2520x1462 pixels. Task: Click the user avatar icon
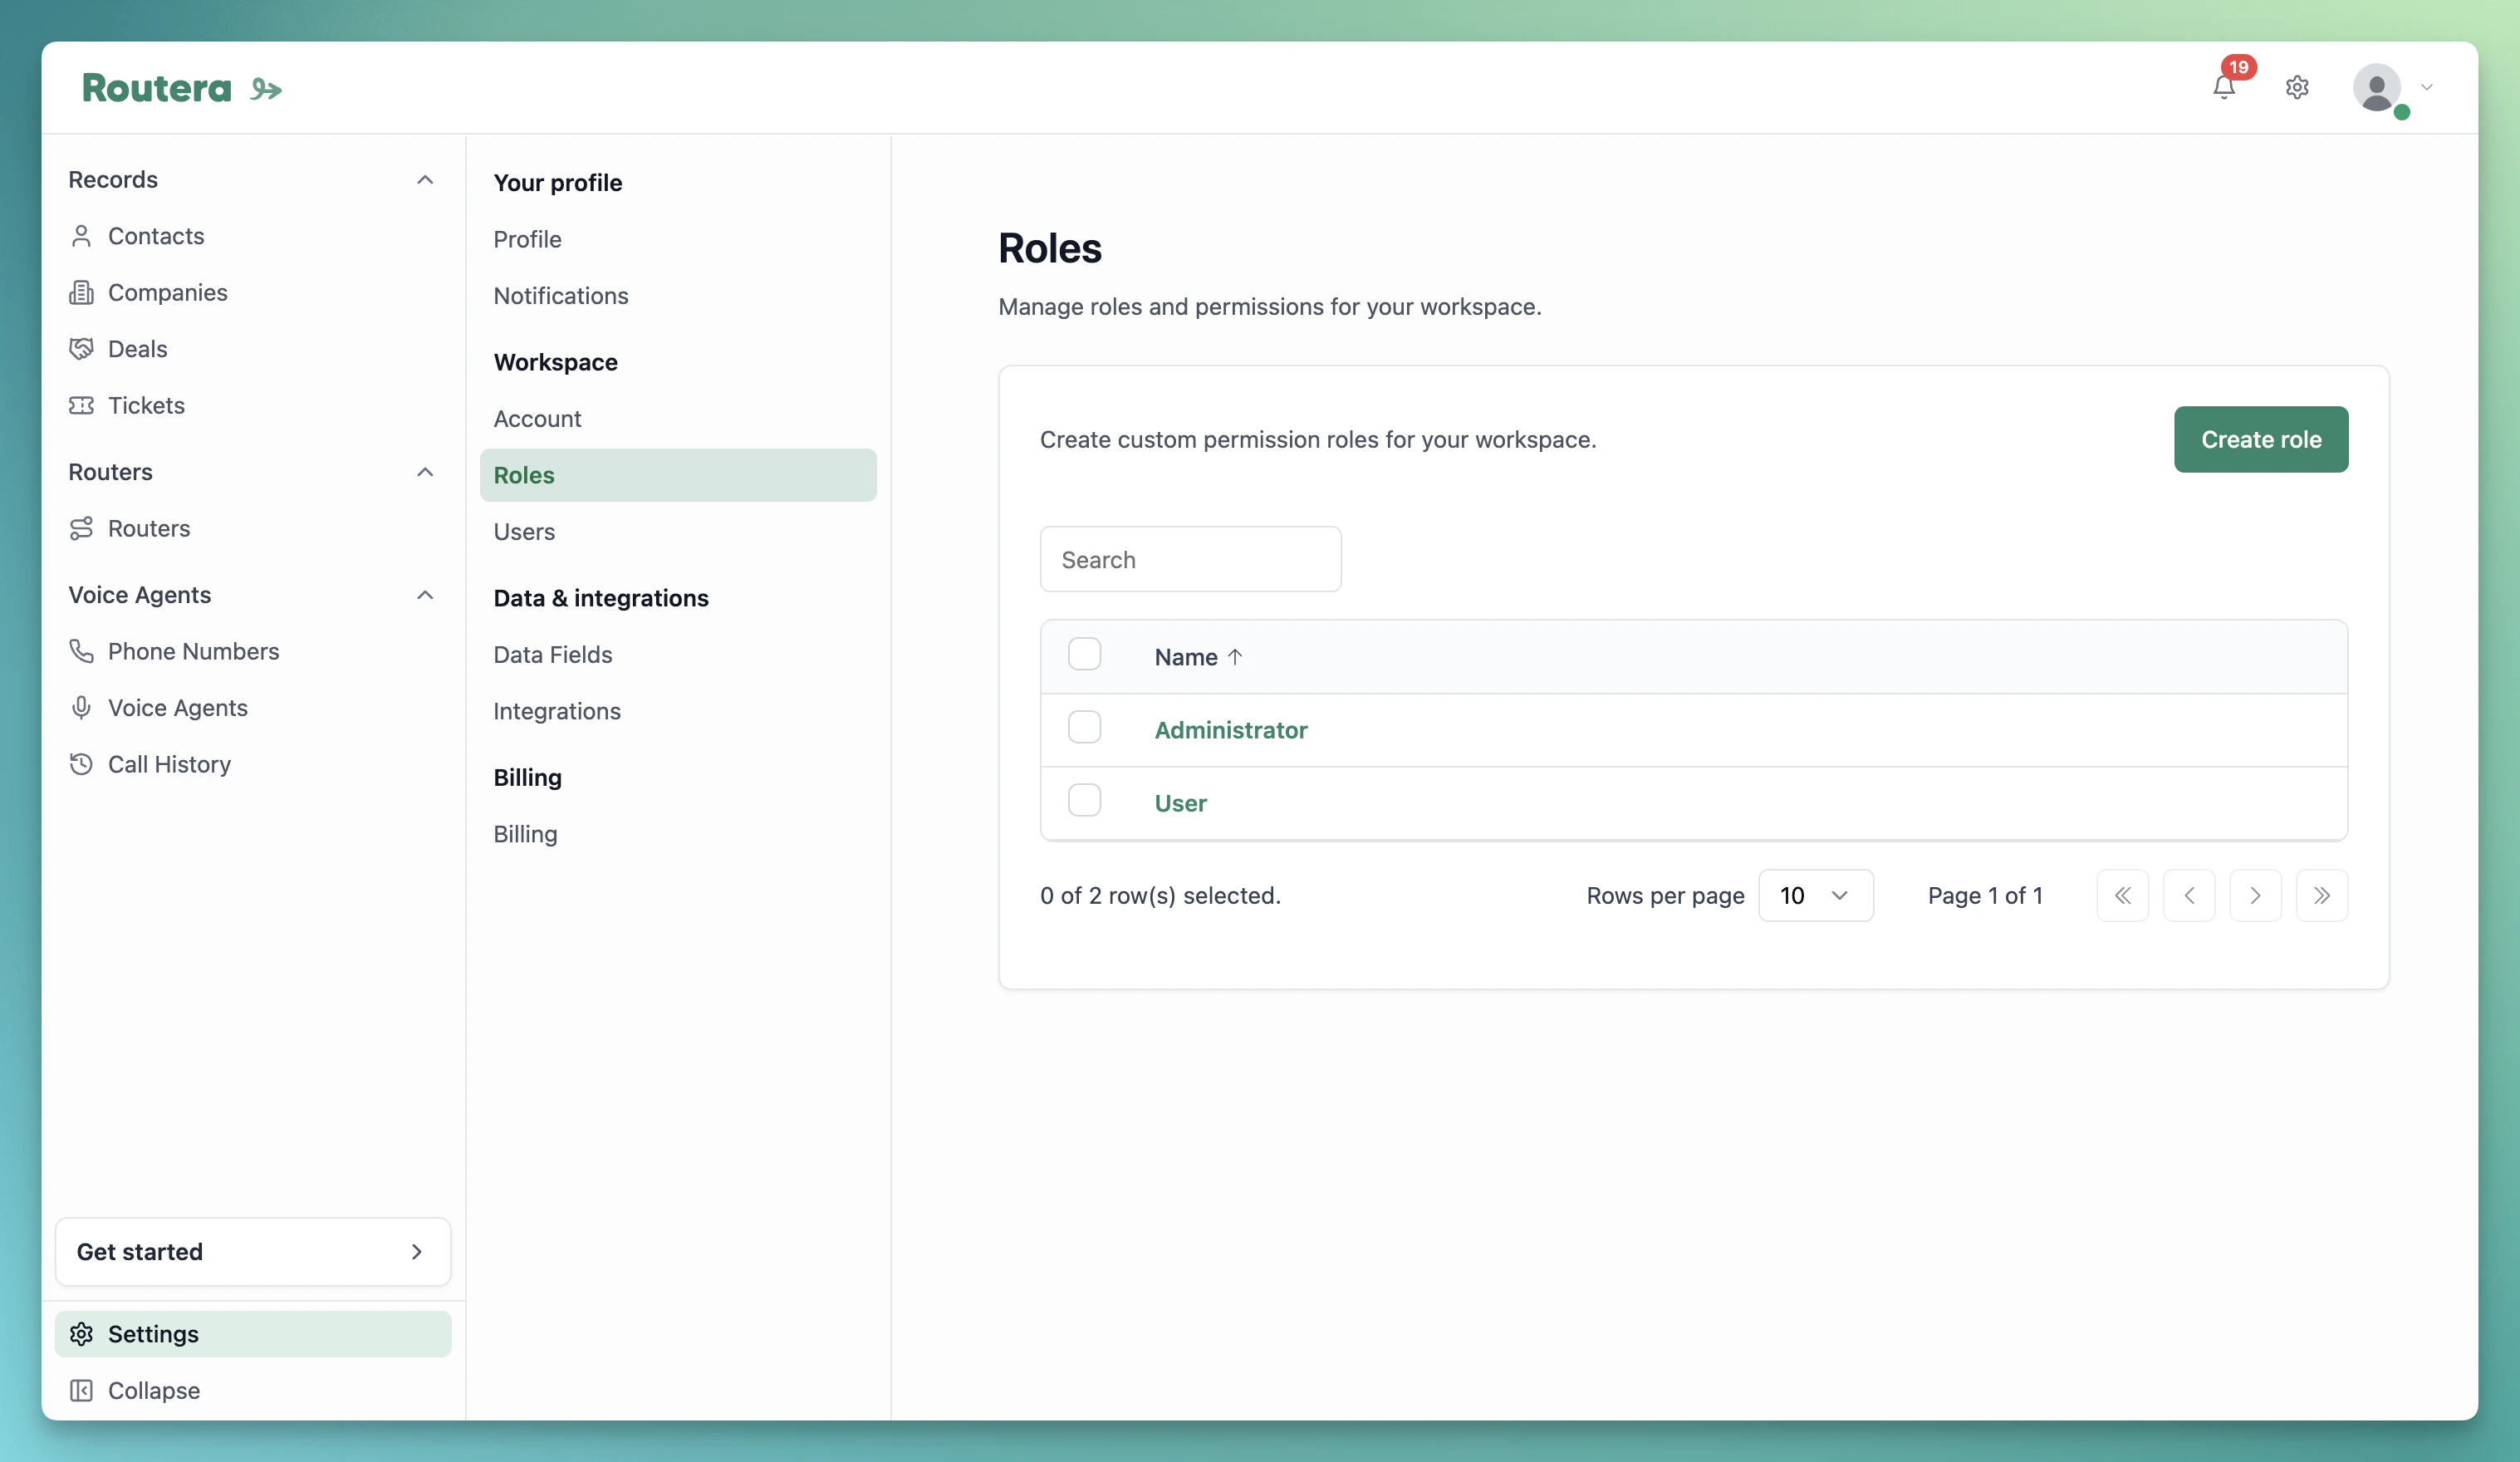click(2377, 88)
